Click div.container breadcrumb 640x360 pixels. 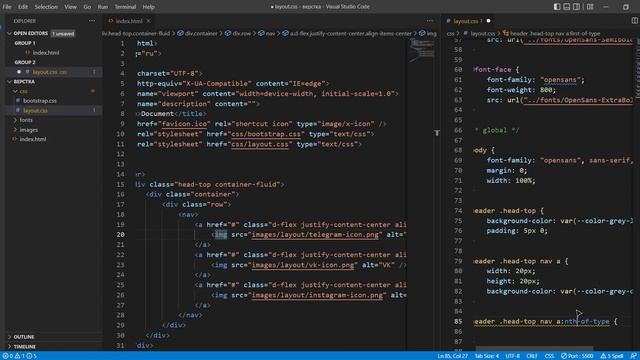click(x=198, y=33)
